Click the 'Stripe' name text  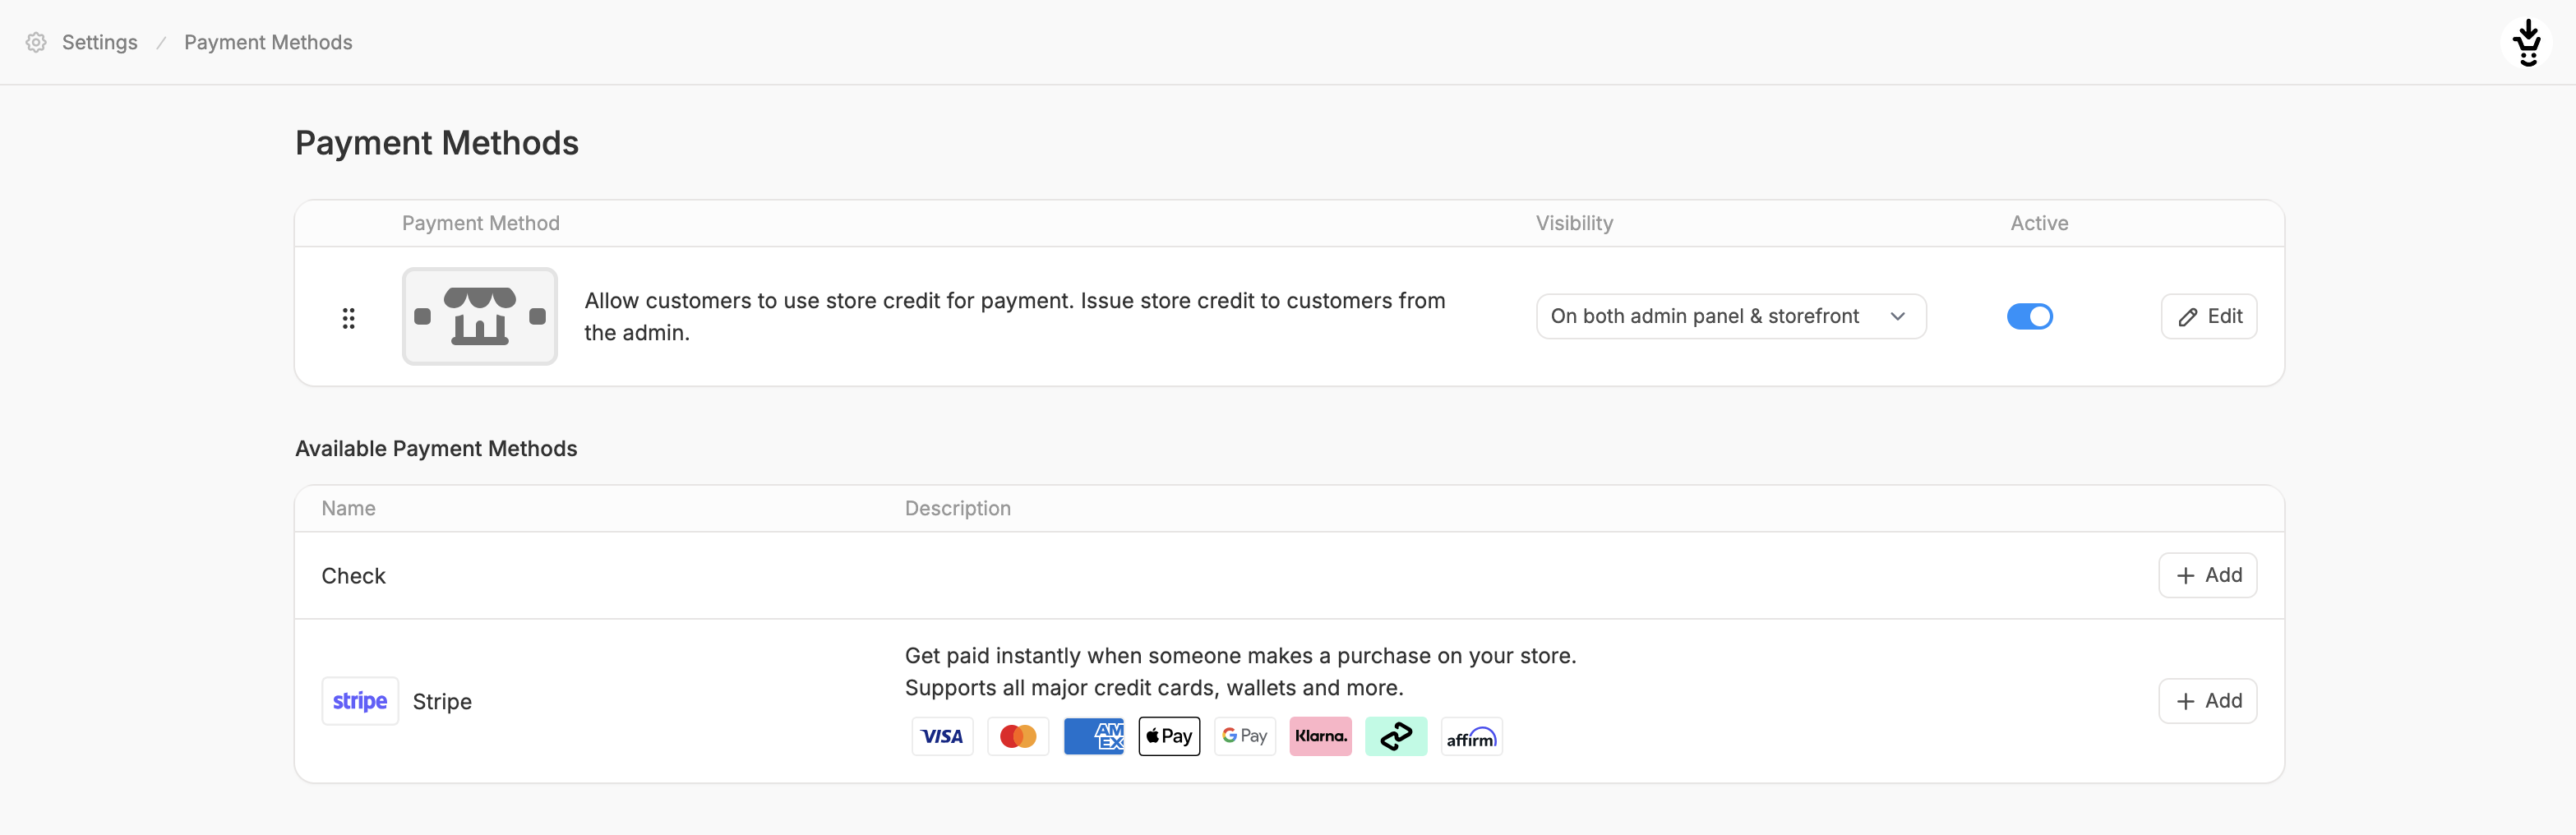tap(442, 702)
